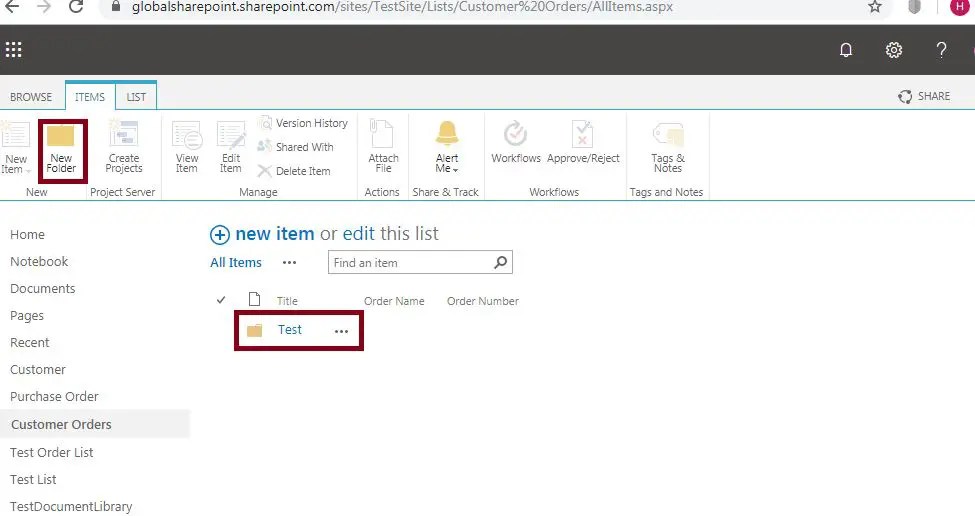Screen dimensions: 975x516
Task: Click Create Projects in the ribbon
Action: (124, 148)
